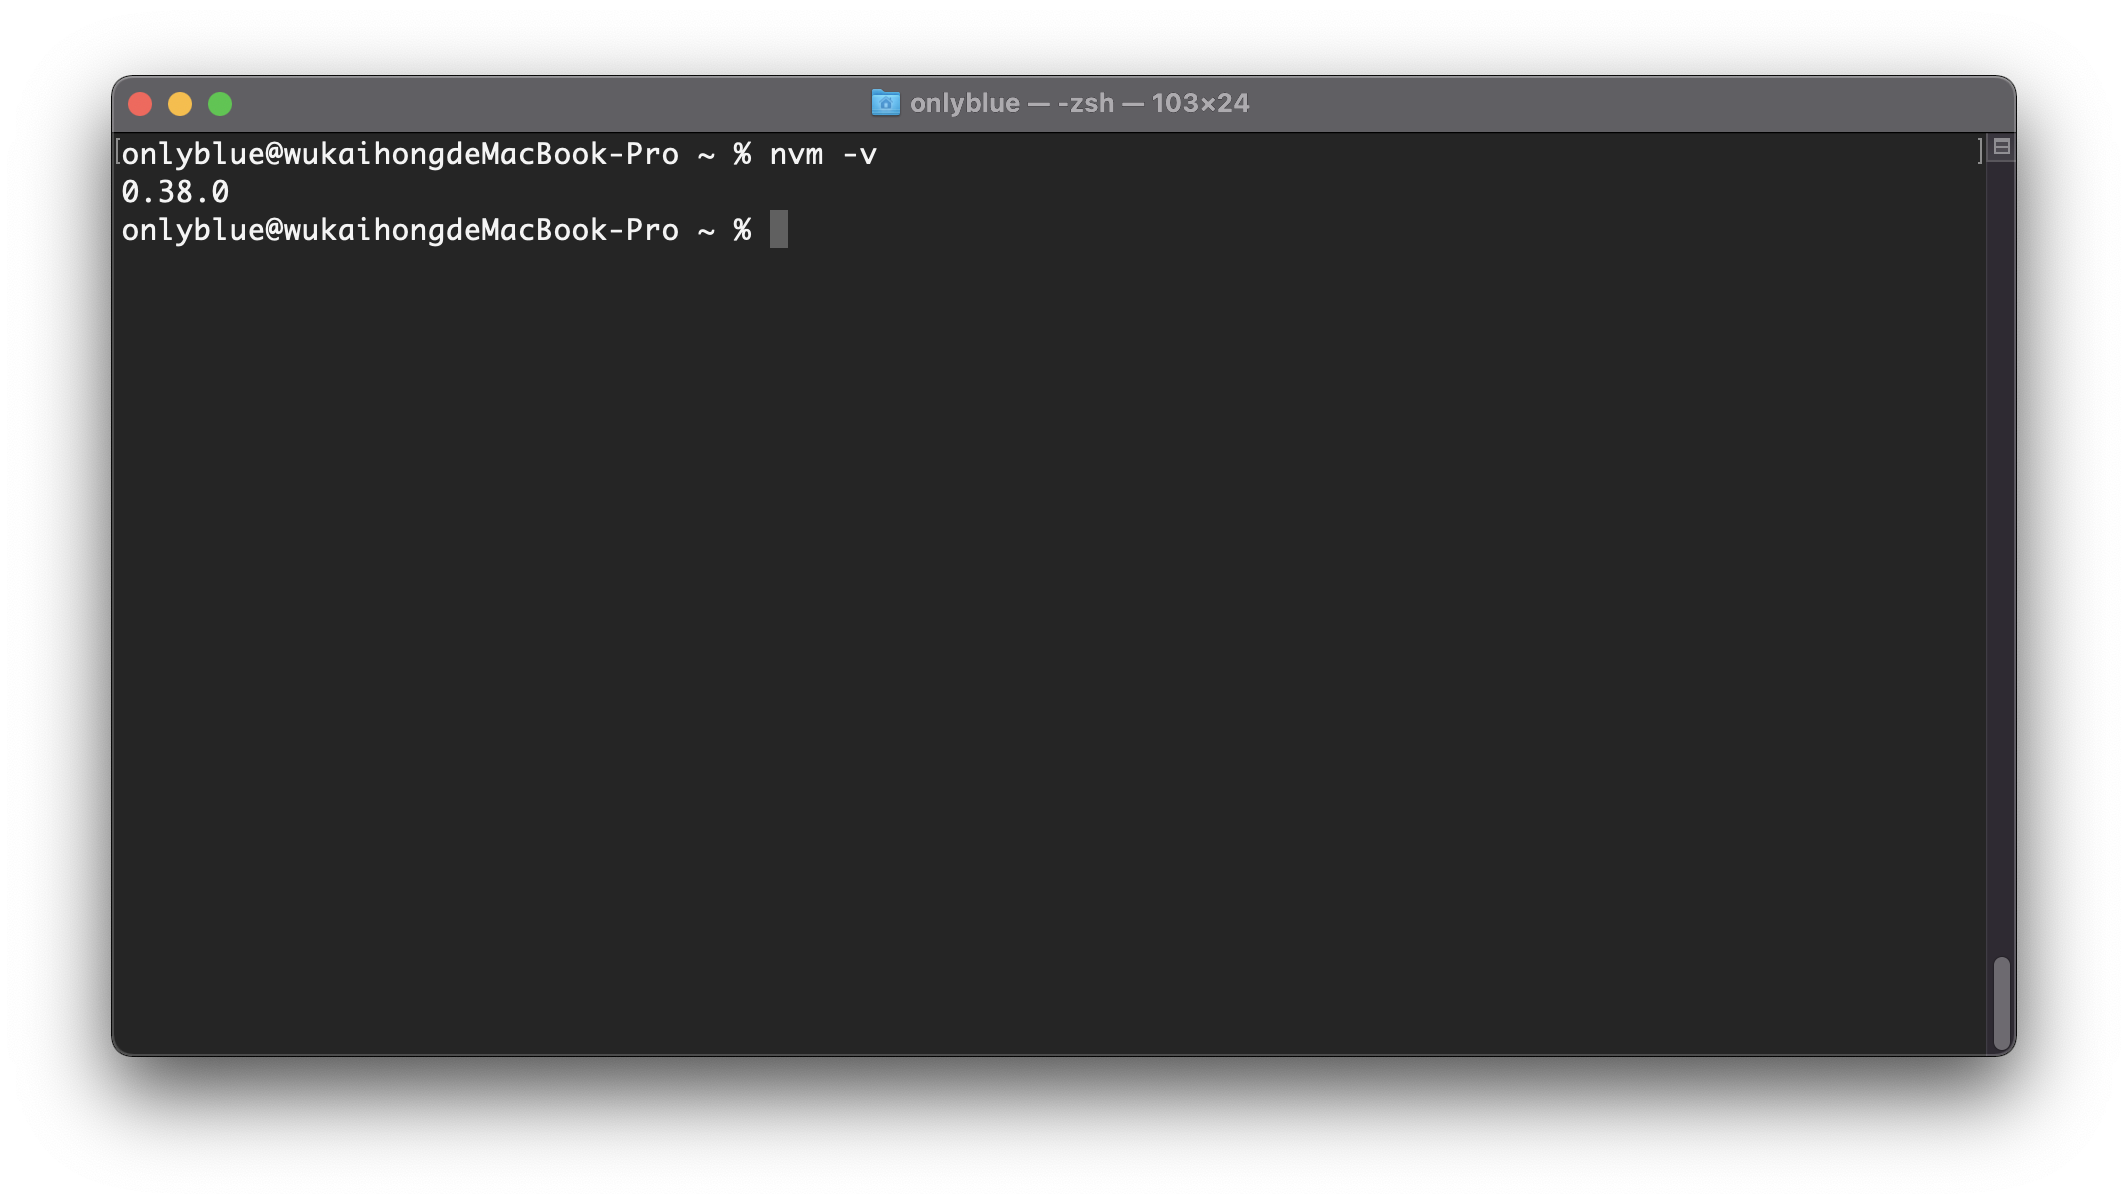Click the window title 'onlyblue — -zsh — 103×24'
2128x1204 pixels.
coord(1079,103)
